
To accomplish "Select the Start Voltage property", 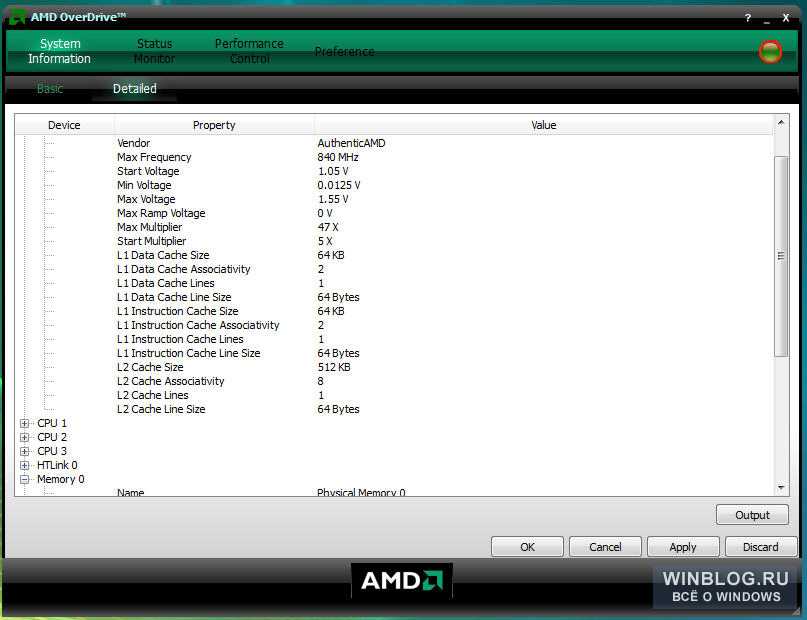I will 148,171.
